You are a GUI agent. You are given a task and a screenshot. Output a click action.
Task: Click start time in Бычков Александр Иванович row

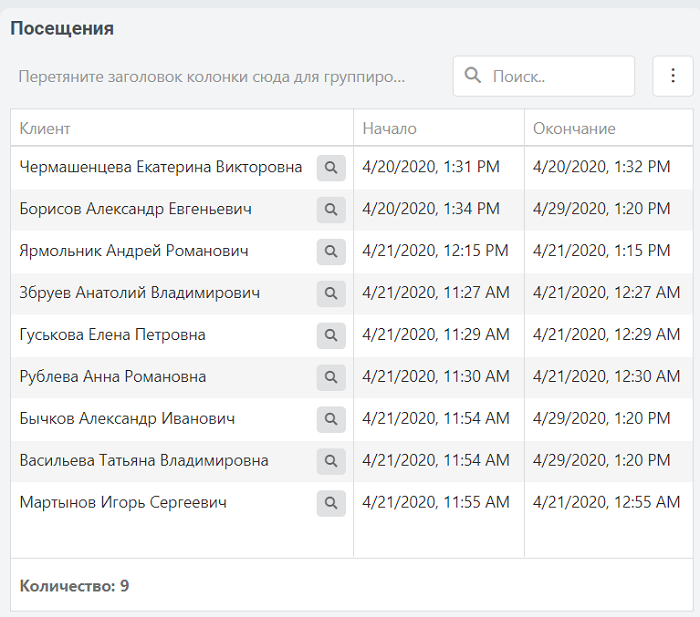[x=436, y=419]
